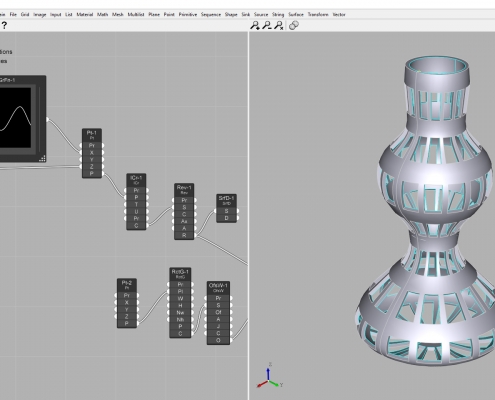495x400 pixels.
Task: Click the Ax row on the Rev-1 node
Action: [184, 221]
